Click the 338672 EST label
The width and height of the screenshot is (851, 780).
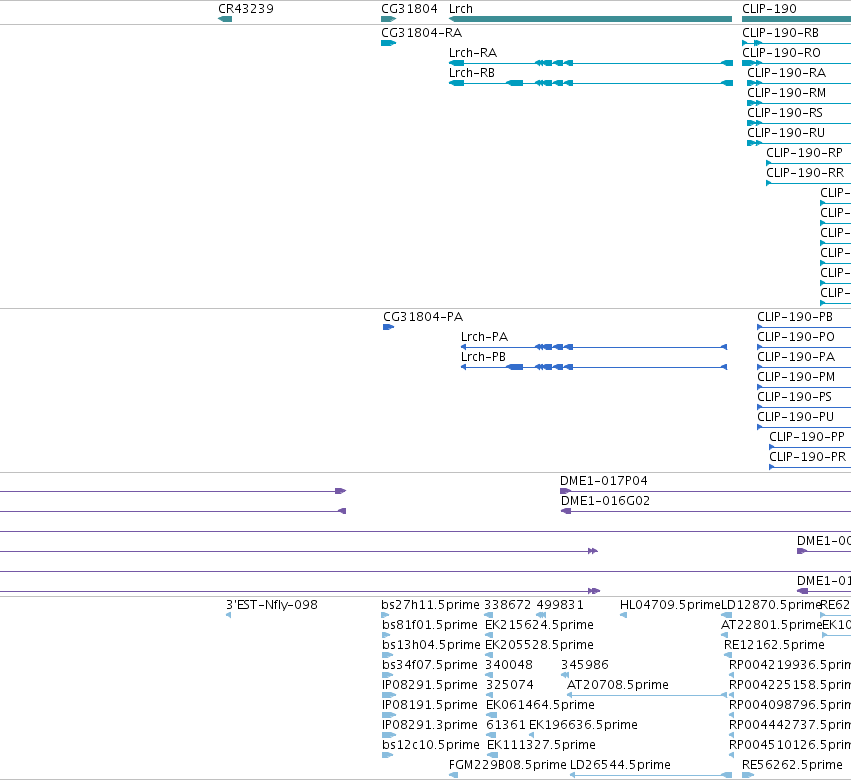(x=507, y=605)
